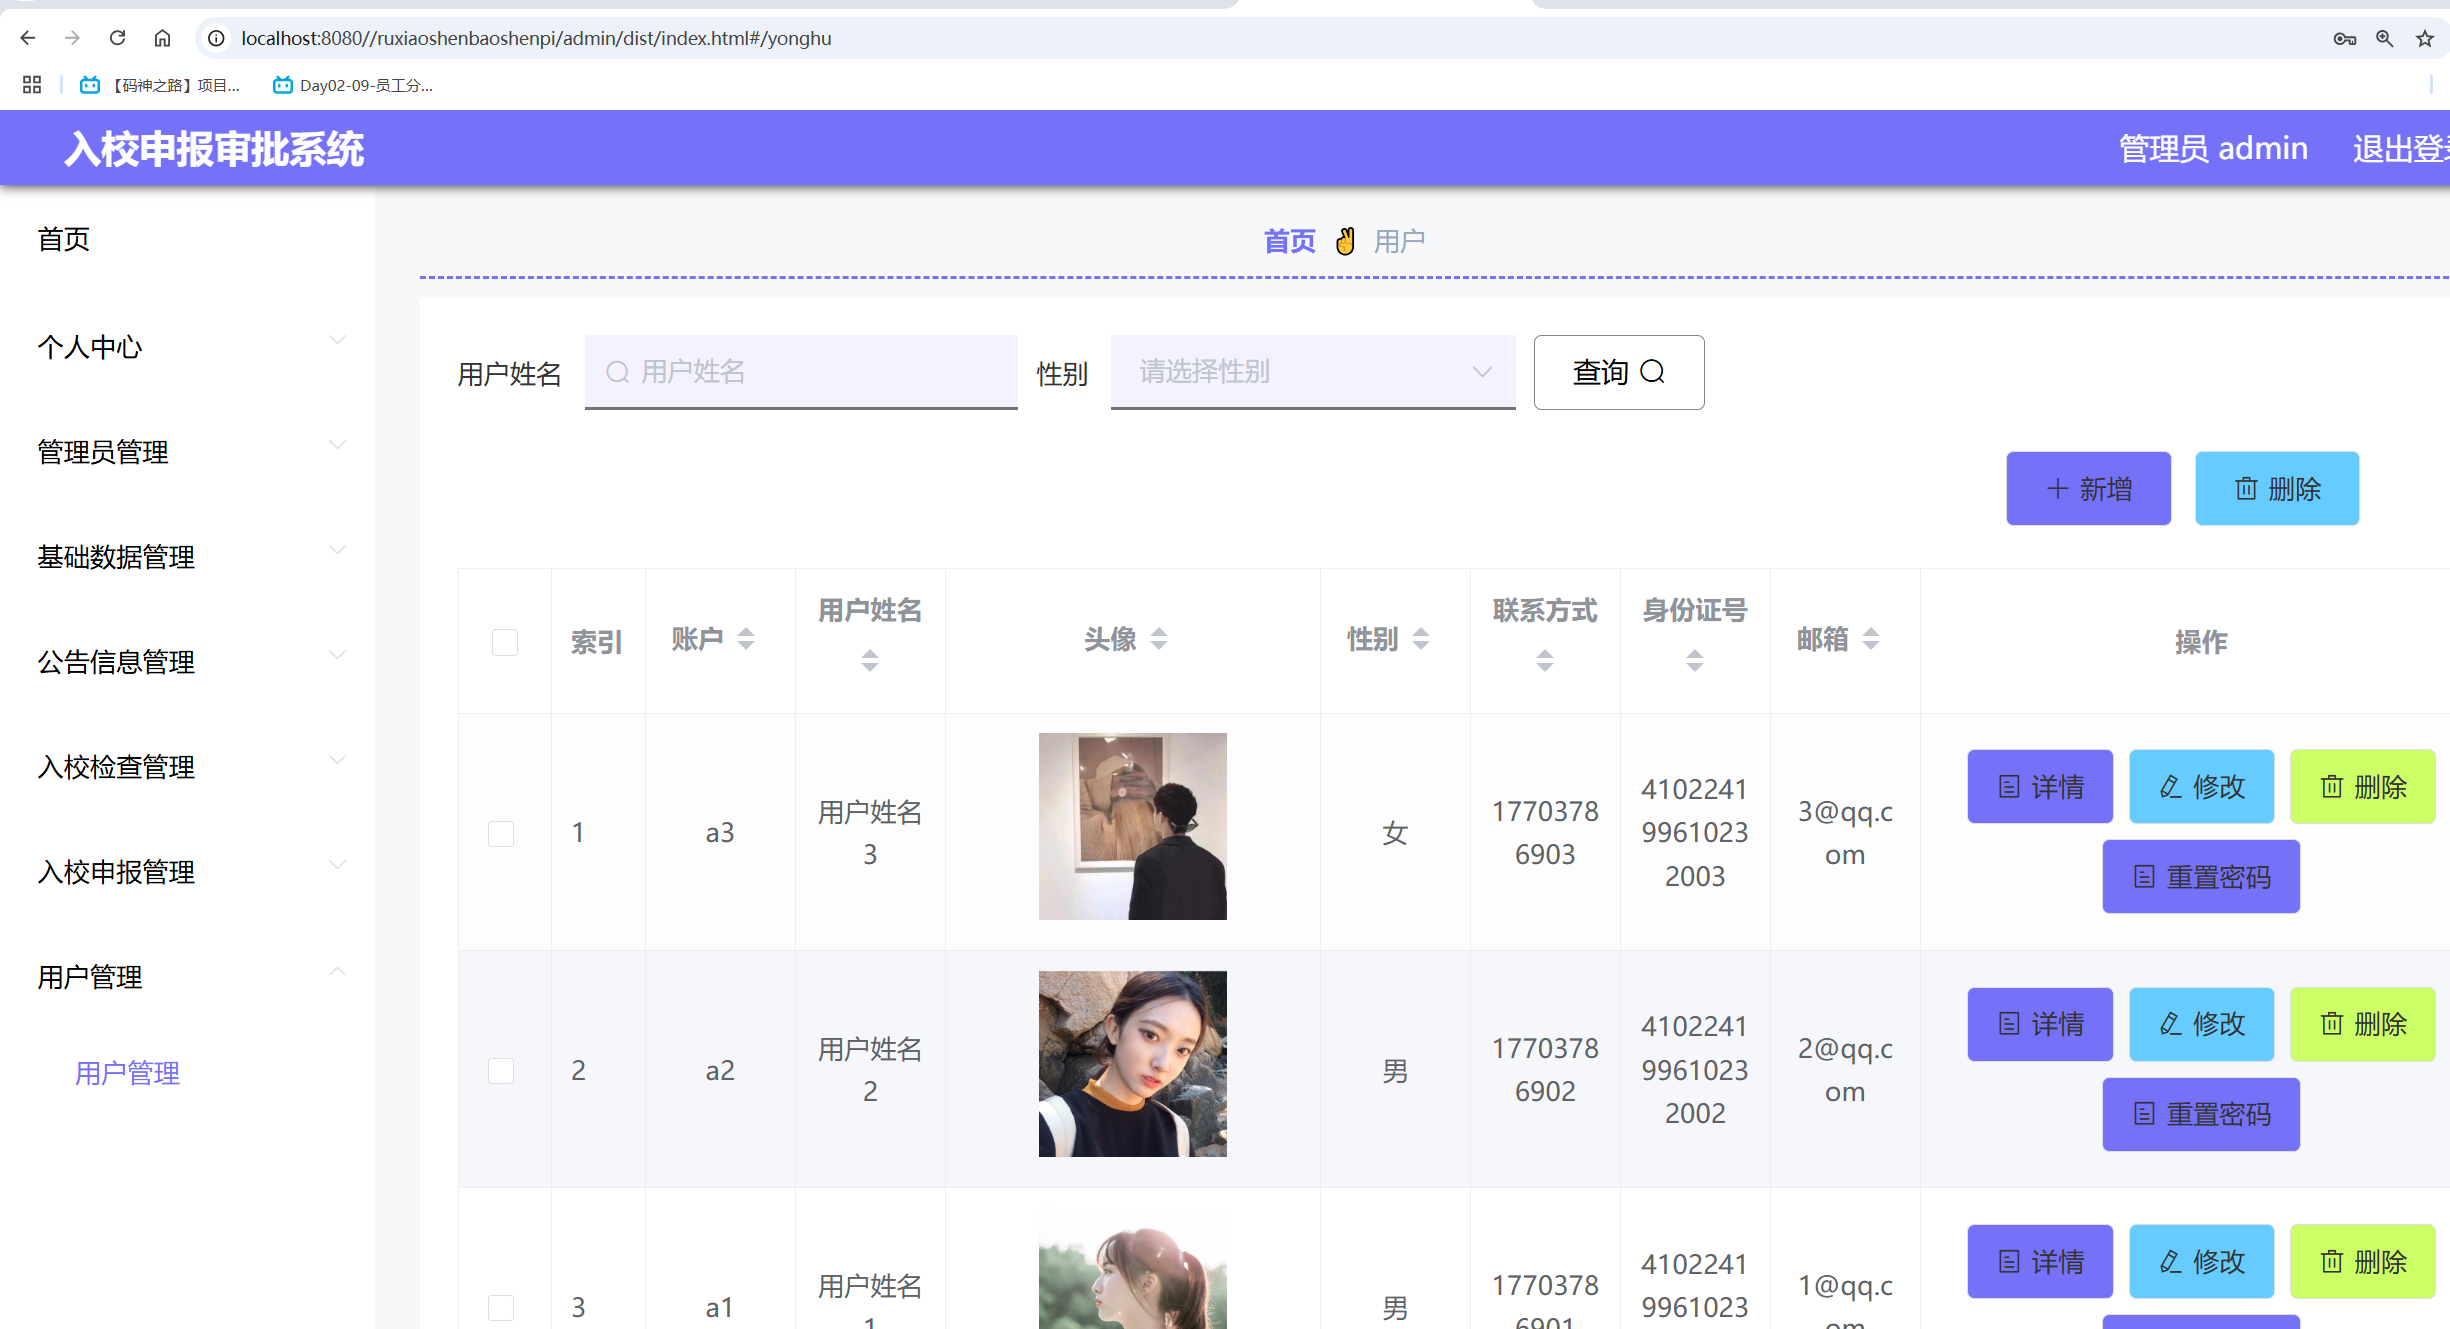Toggle the select-all checkbox in the table header

click(504, 642)
